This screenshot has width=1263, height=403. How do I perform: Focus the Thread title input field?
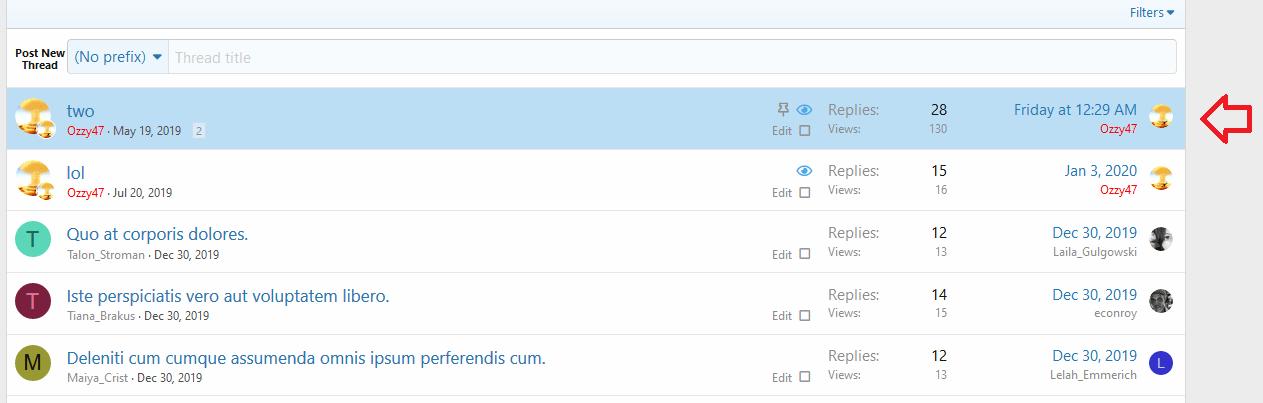point(670,57)
